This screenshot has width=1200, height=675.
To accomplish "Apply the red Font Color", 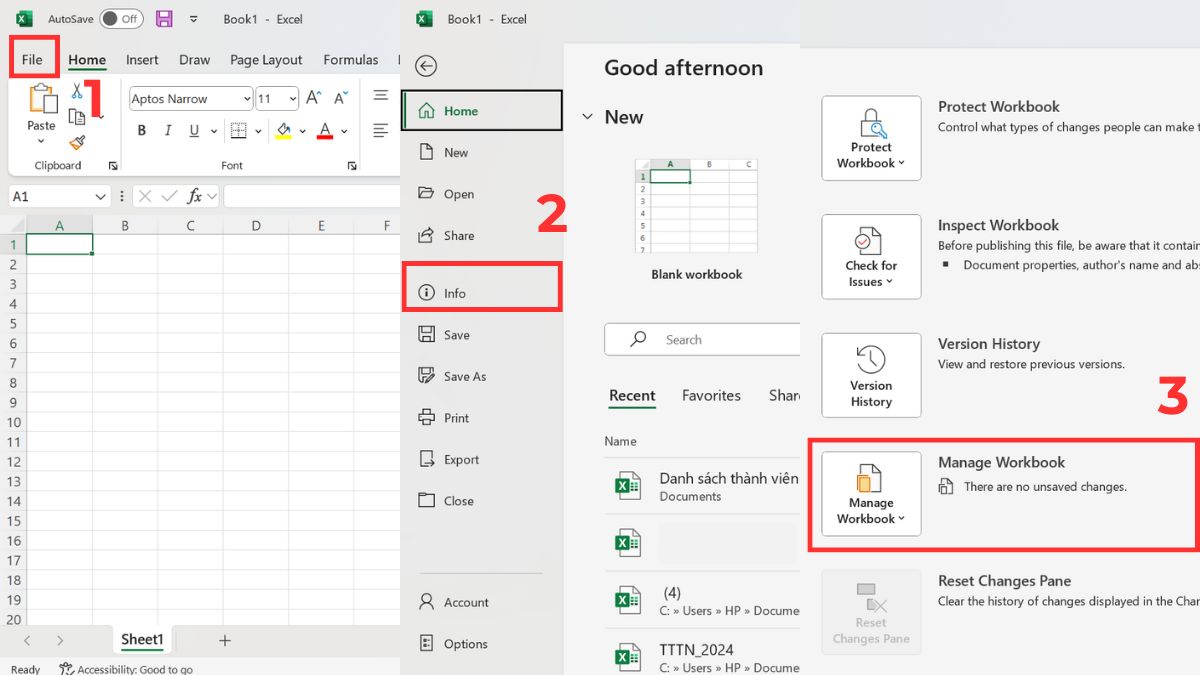I will point(324,131).
